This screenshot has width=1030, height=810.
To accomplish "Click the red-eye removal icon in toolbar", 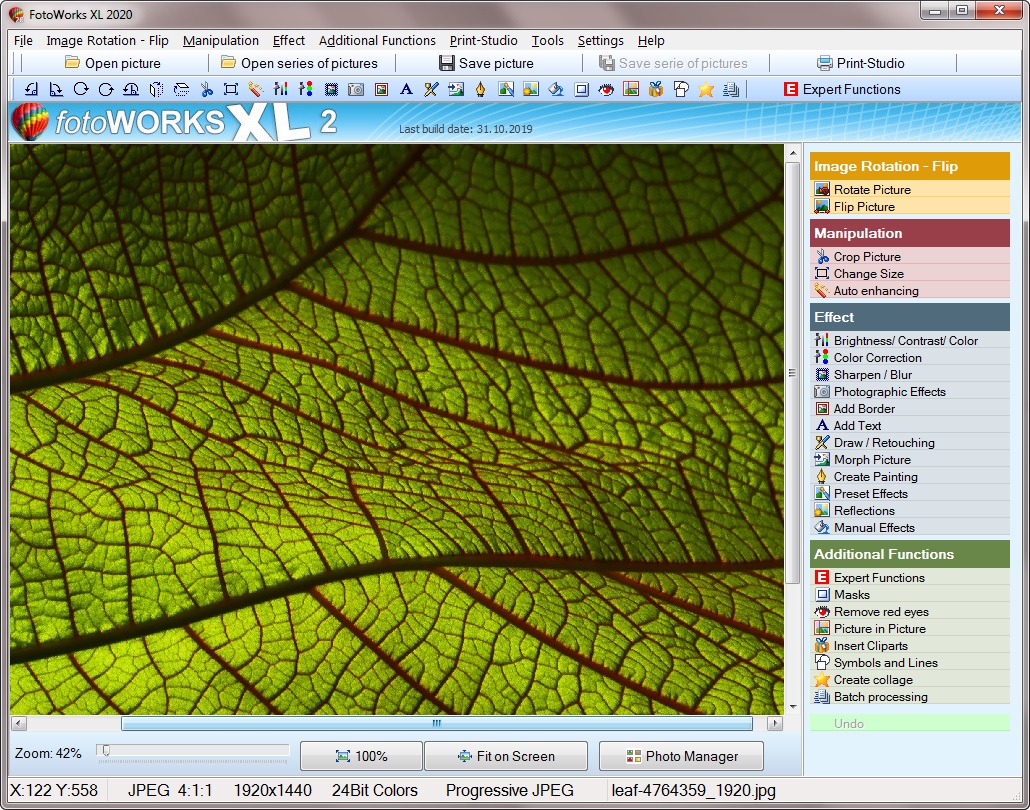I will click(x=606, y=89).
